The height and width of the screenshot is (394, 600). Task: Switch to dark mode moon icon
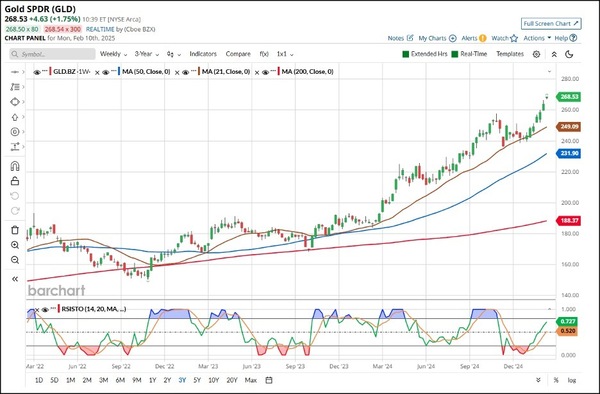pos(569,54)
